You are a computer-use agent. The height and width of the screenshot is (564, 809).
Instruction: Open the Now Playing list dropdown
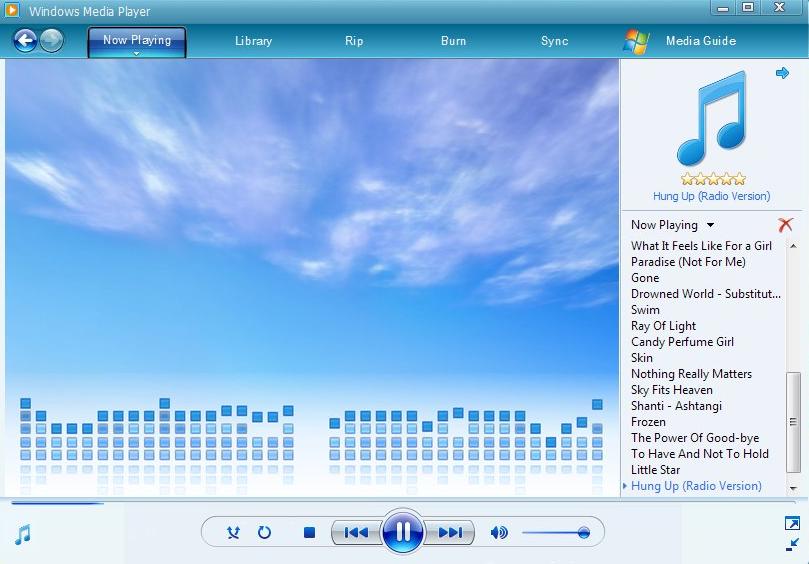point(710,225)
